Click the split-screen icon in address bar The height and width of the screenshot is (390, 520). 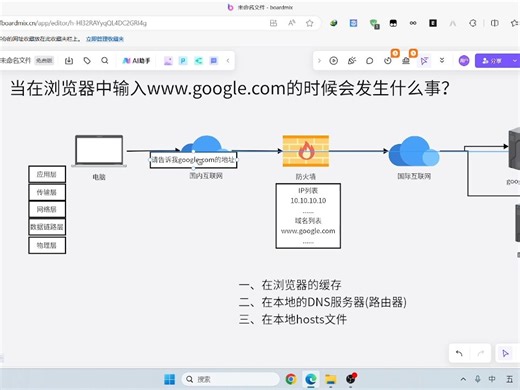click(273, 23)
